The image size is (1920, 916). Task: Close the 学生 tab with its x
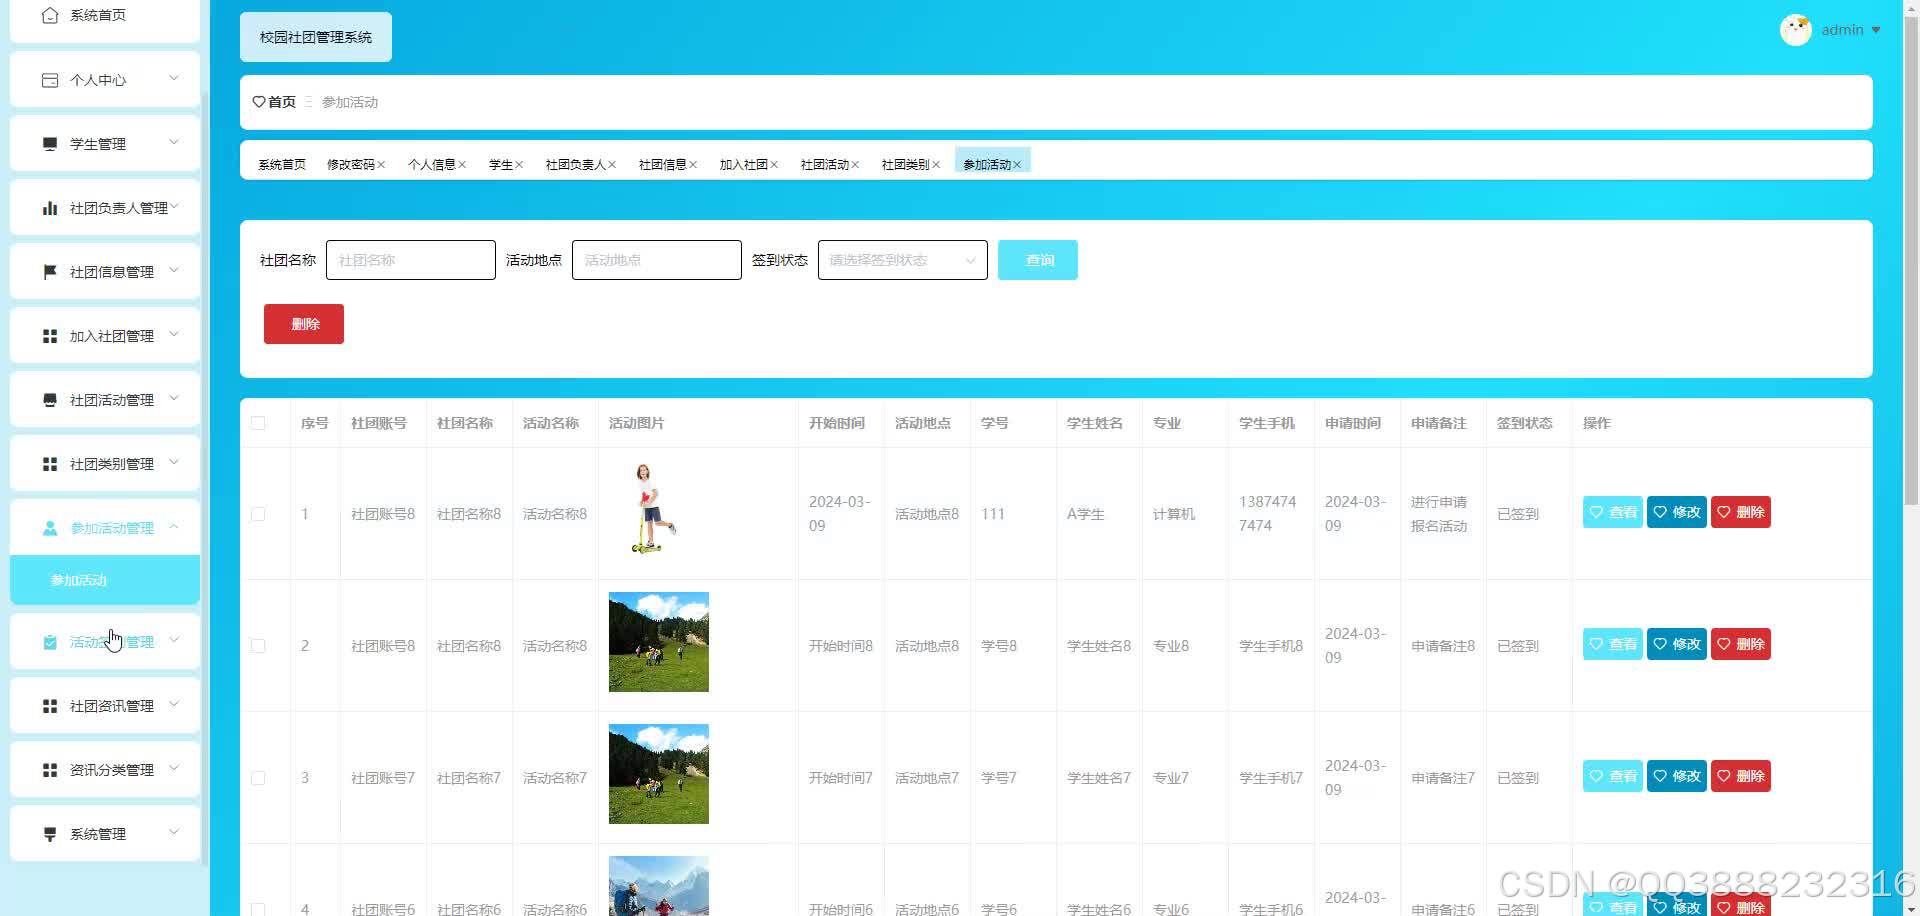519,165
